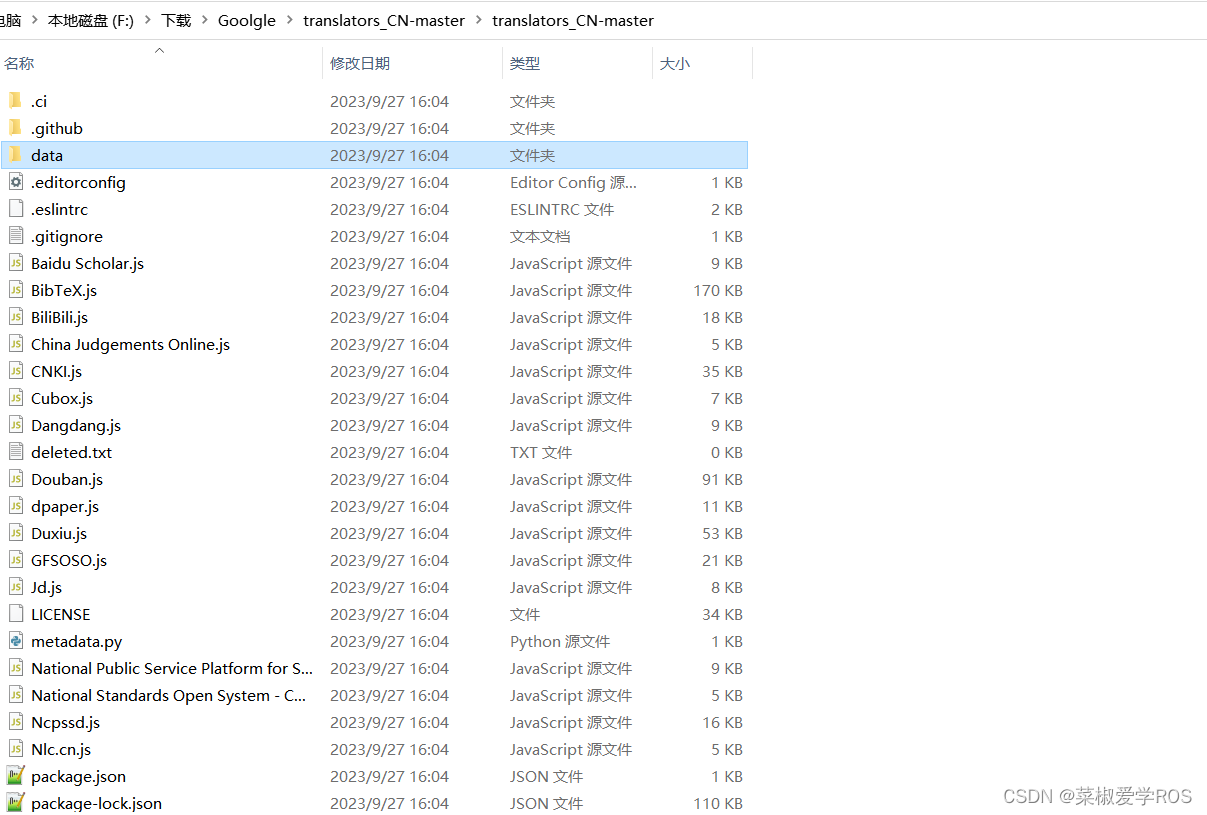This screenshot has width=1207, height=815.
Task: Click the Ncpssd.js file icon
Action: point(15,722)
